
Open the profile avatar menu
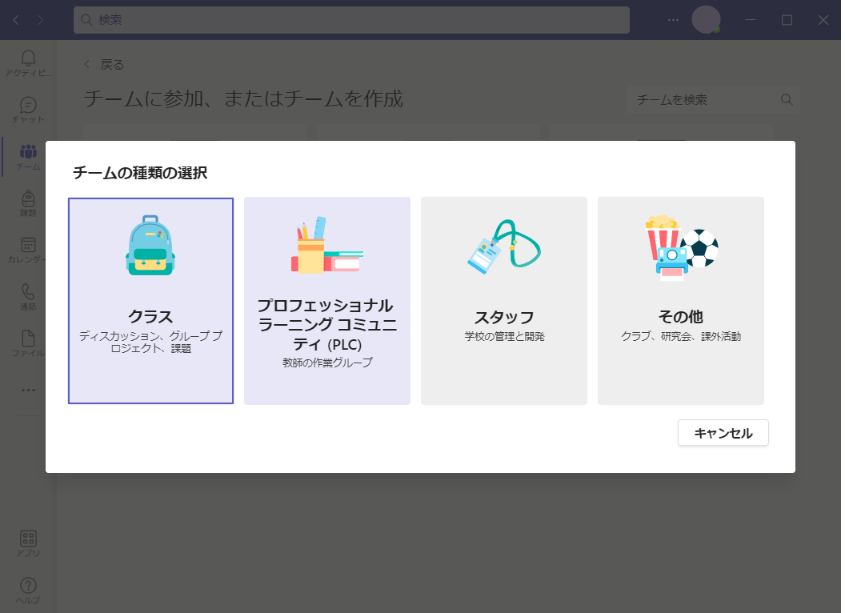point(706,20)
